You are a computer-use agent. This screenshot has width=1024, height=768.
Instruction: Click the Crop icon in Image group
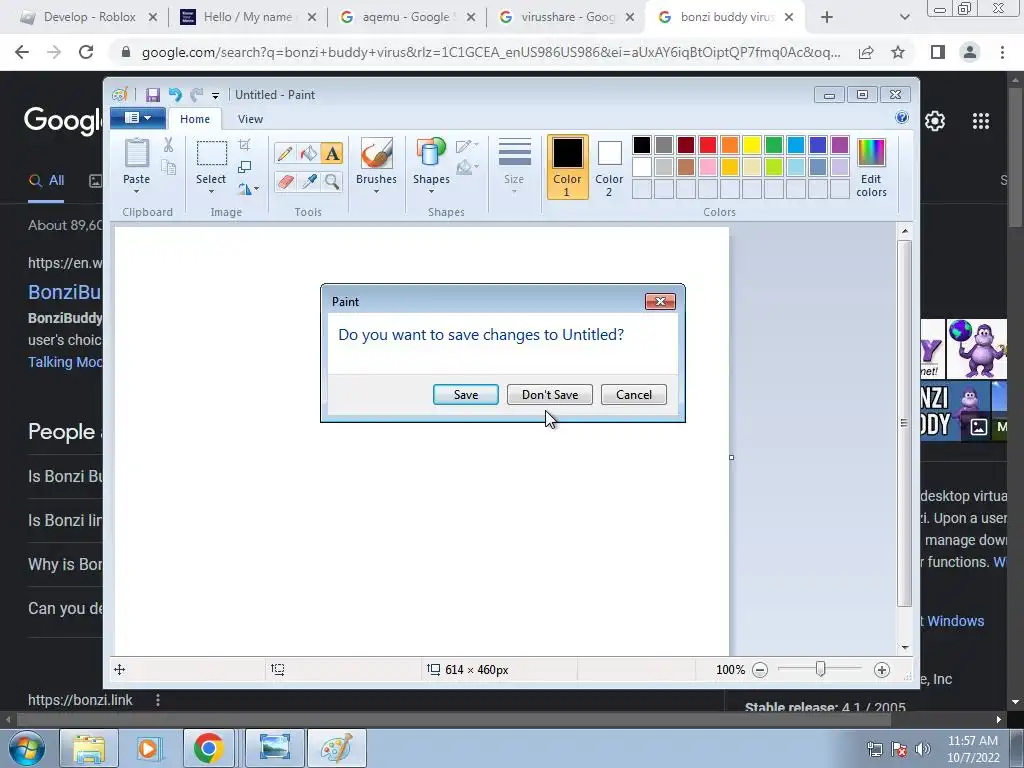244,145
